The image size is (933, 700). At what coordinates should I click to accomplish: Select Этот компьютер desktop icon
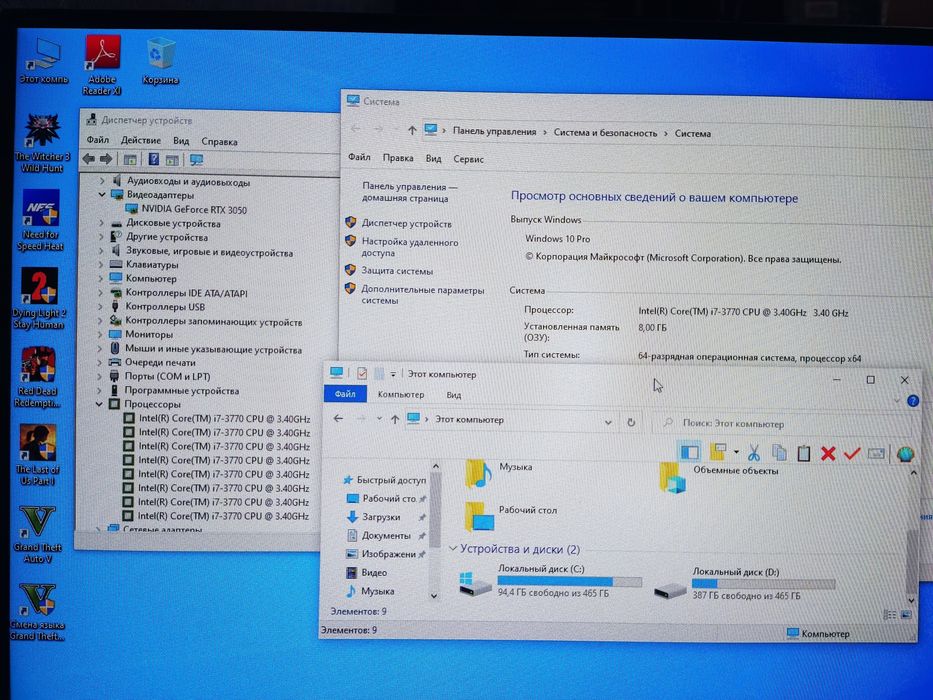click(43, 61)
